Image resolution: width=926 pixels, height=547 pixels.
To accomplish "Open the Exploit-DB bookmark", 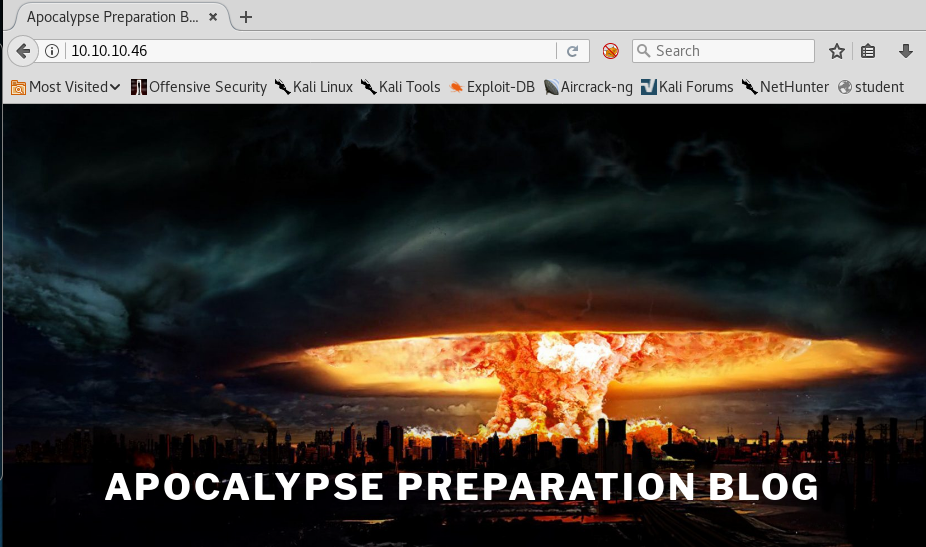I will pos(492,87).
